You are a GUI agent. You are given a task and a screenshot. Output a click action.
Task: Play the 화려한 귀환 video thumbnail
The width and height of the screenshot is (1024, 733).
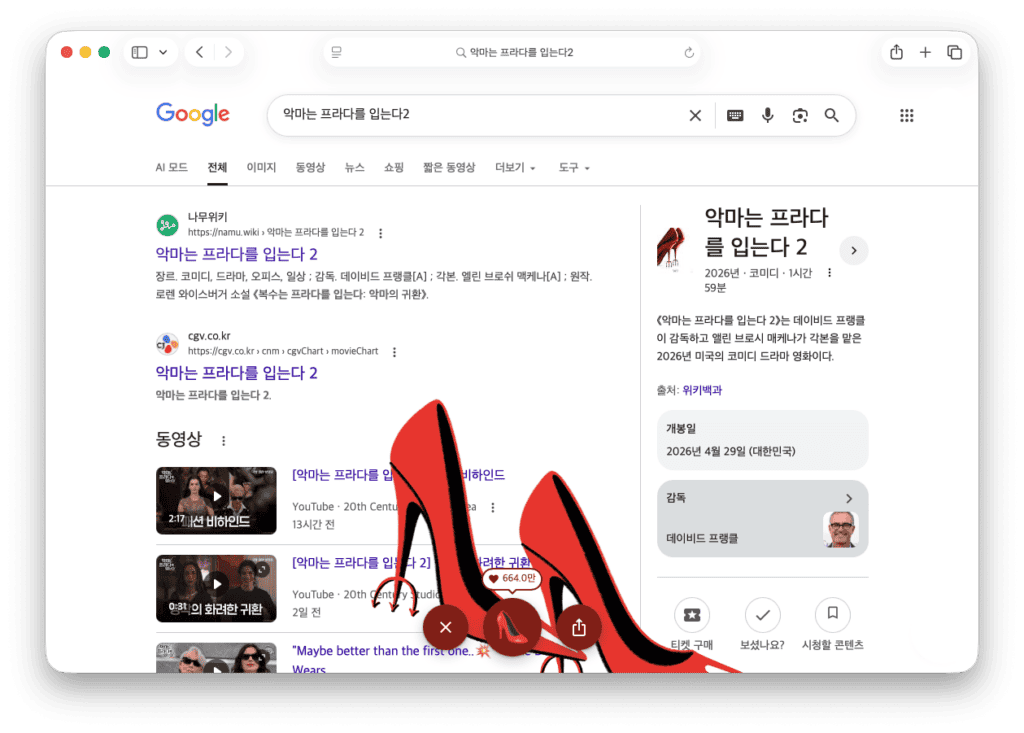(216, 589)
